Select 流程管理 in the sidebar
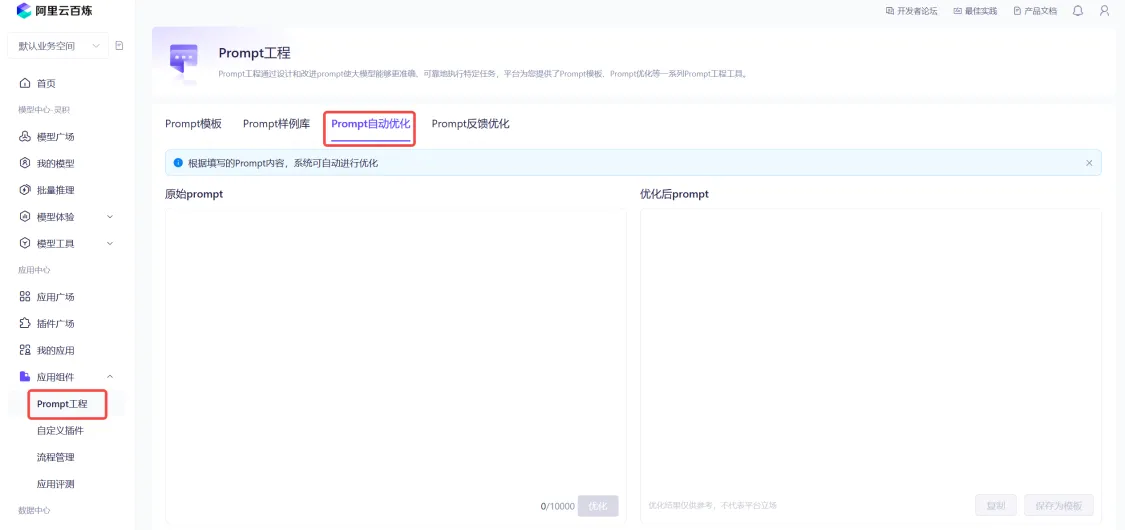This screenshot has height=530, width=1125. click(55, 457)
